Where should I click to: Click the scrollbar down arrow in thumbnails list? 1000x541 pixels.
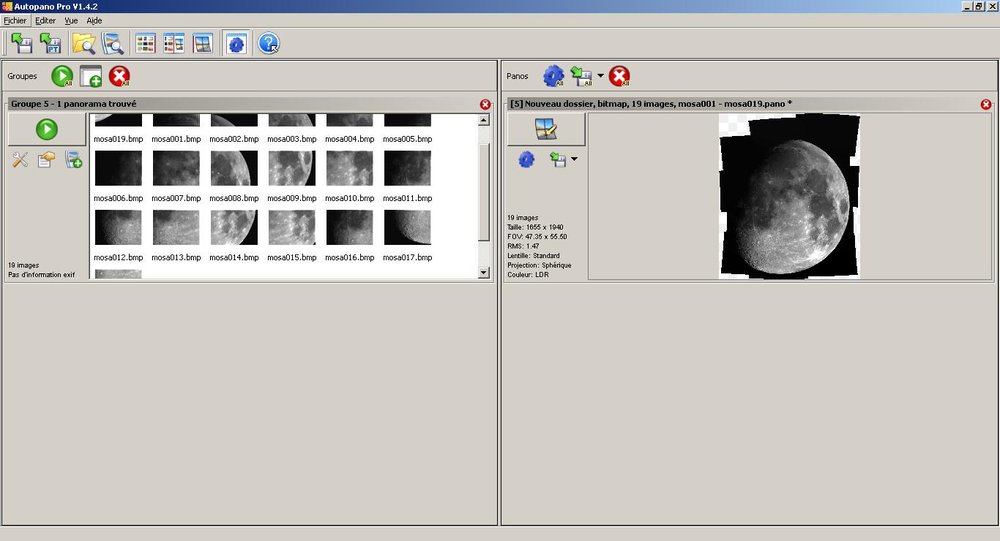click(483, 272)
